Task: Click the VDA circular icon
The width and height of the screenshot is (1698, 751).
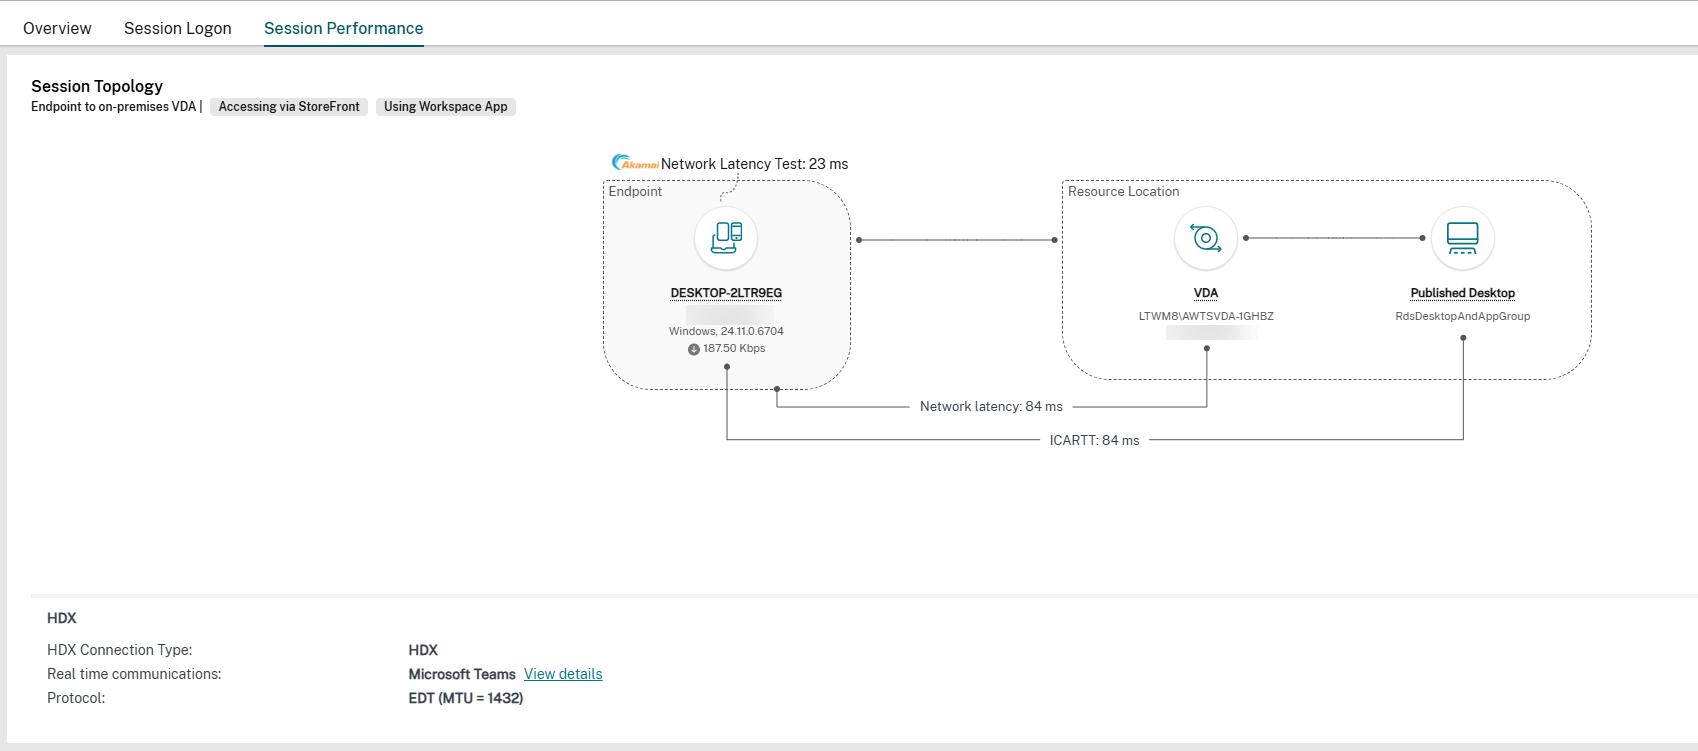Action: tap(1206, 238)
